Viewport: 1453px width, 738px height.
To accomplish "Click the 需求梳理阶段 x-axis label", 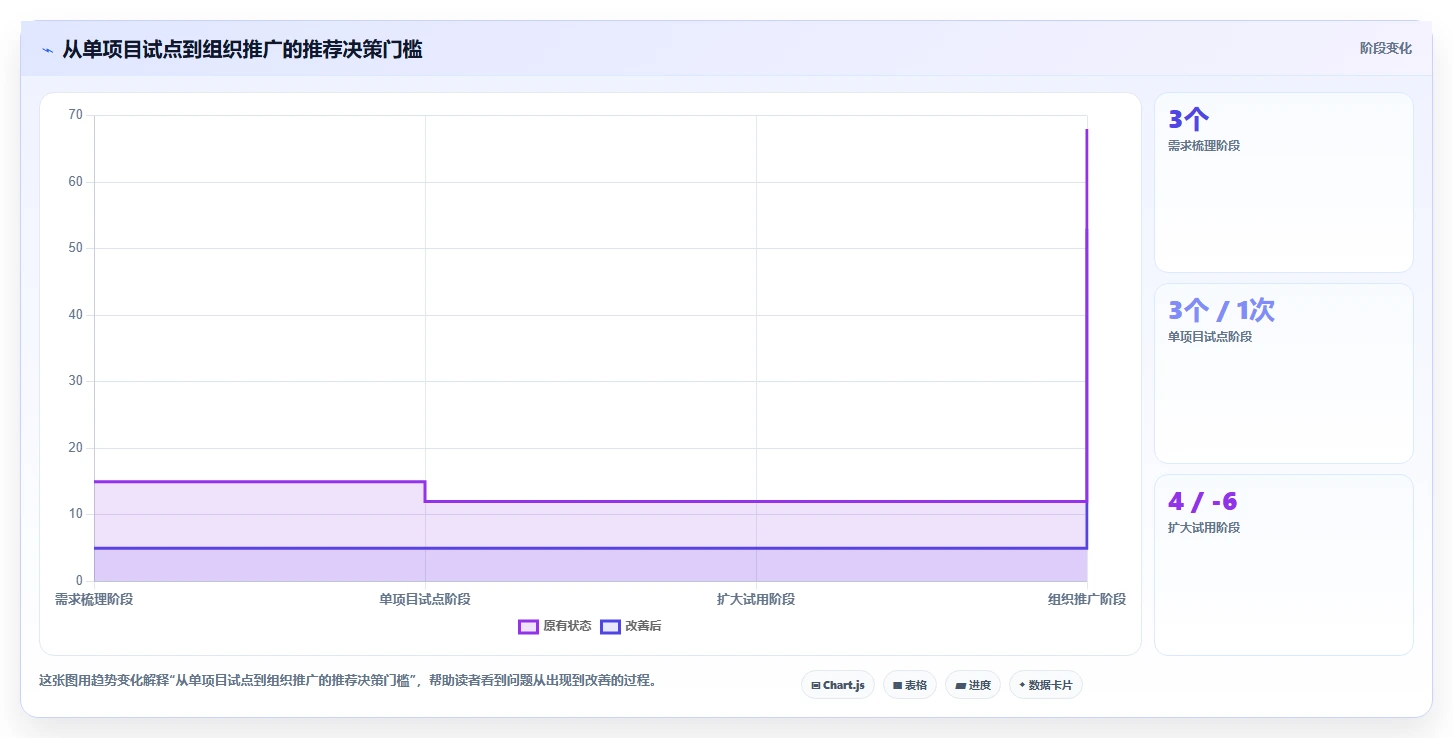I will pos(94,599).
